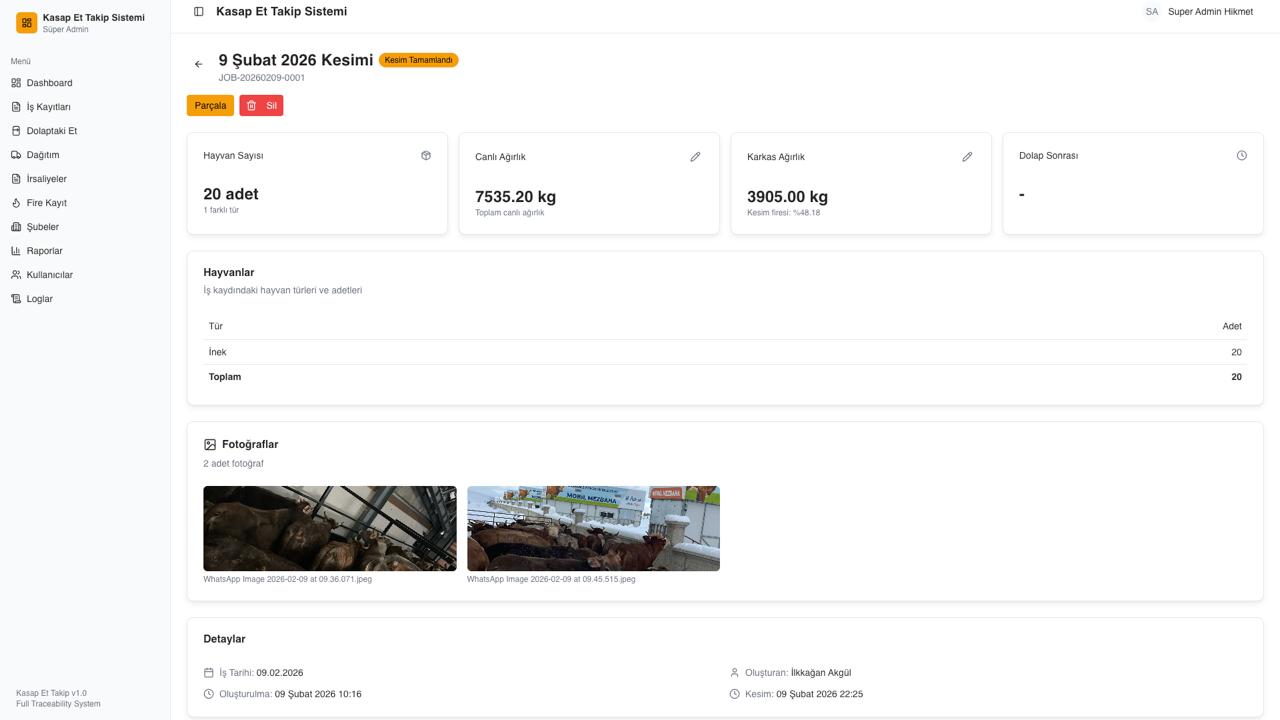Click the pencil icon on Canlı Ağırlık card
1280x720 pixels.
(x=695, y=157)
